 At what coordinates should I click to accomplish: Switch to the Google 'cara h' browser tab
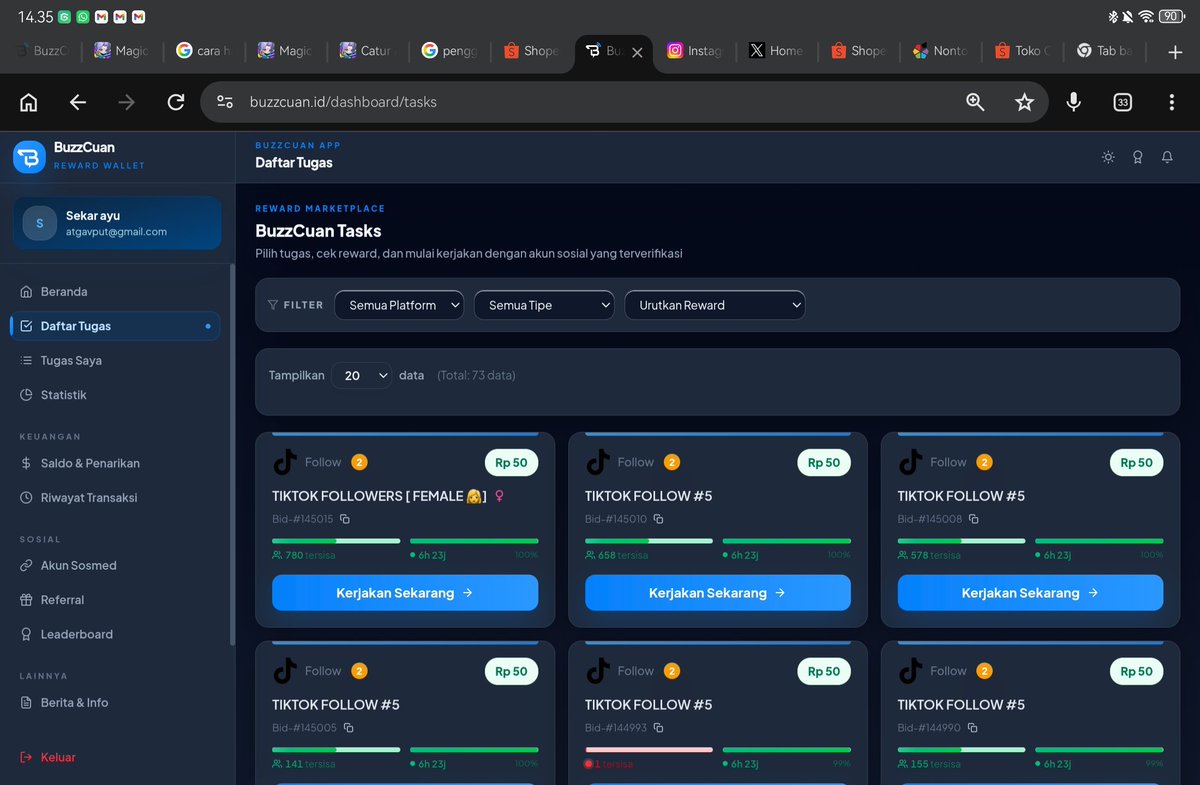pos(203,51)
